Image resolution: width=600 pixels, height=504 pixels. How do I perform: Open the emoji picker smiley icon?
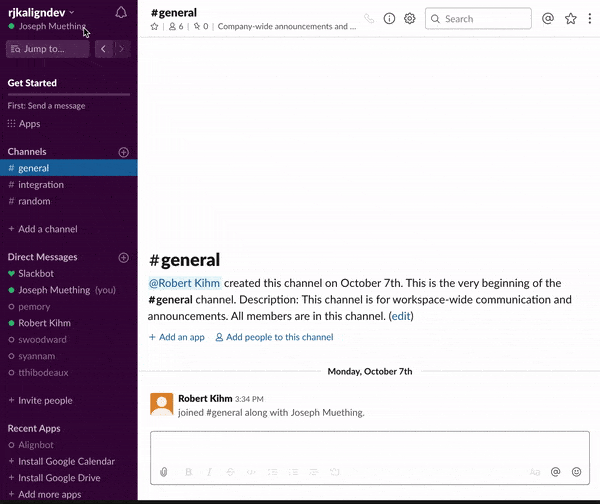click(x=576, y=471)
